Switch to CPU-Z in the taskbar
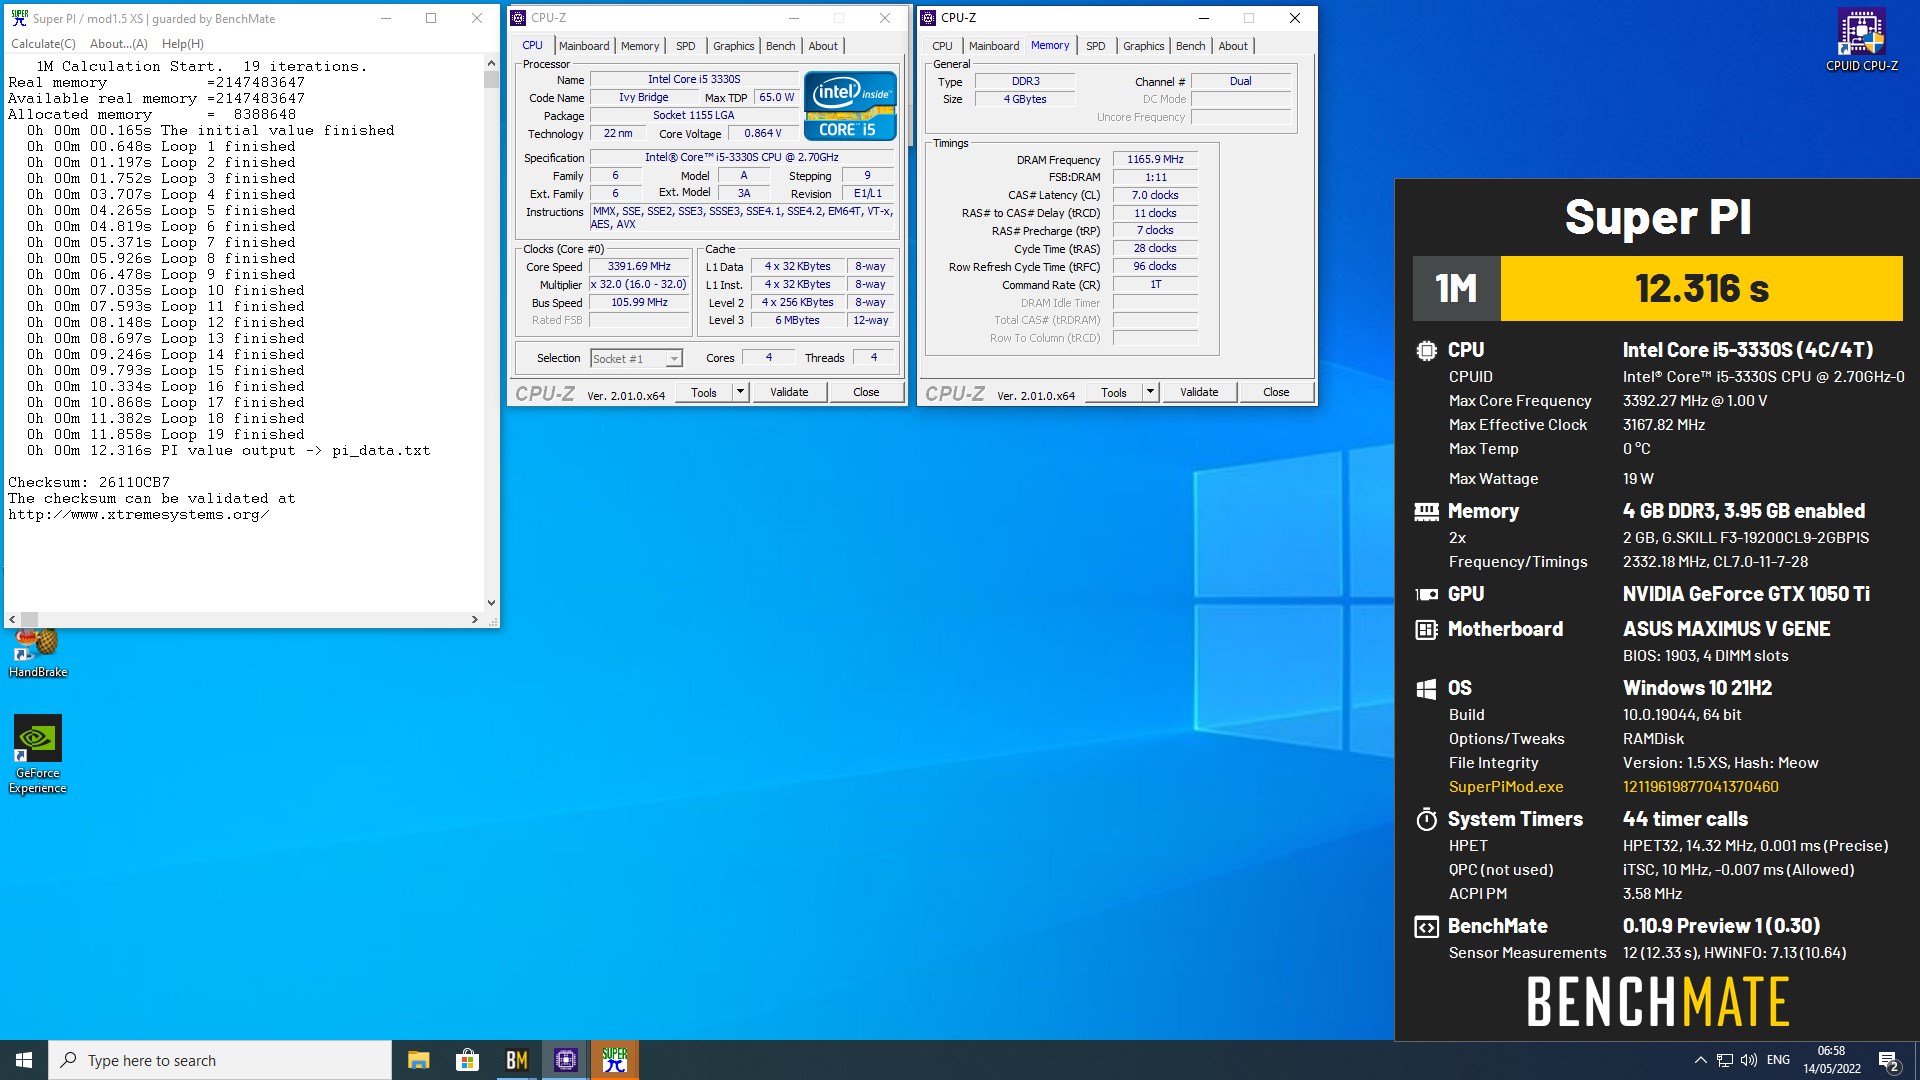 click(x=565, y=1060)
